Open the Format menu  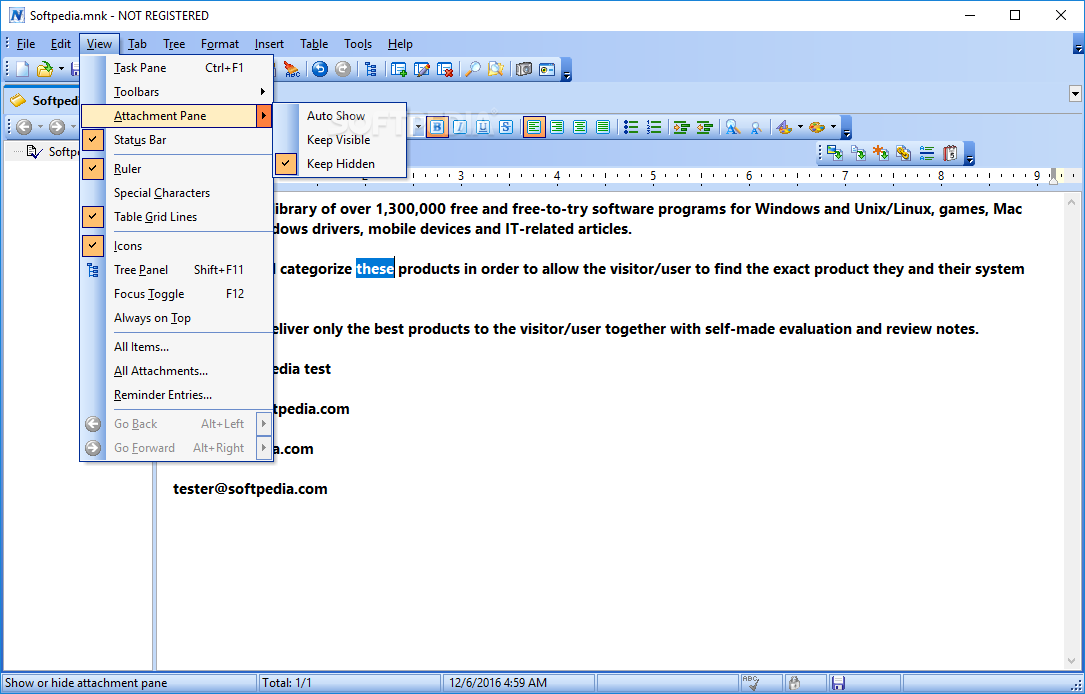(220, 44)
